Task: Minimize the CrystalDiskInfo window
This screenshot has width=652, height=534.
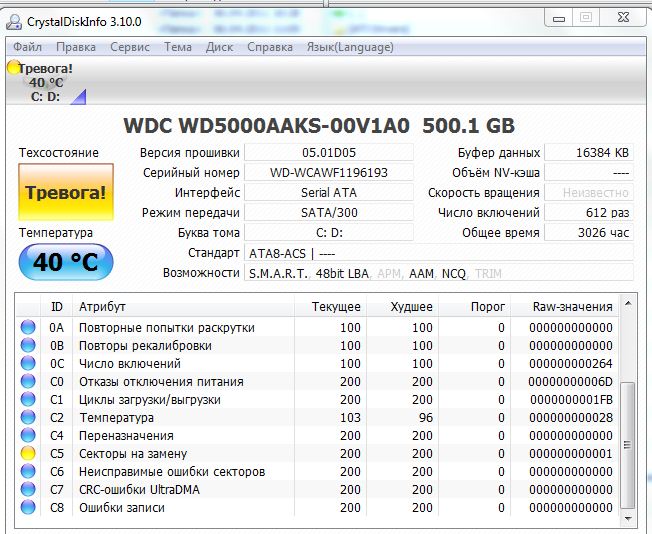Action: click(x=559, y=18)
